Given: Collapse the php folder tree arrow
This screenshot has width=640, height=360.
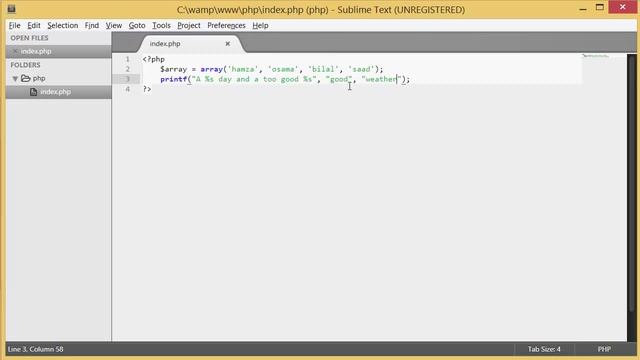Looking at the screenshot, I should [15, 78].
